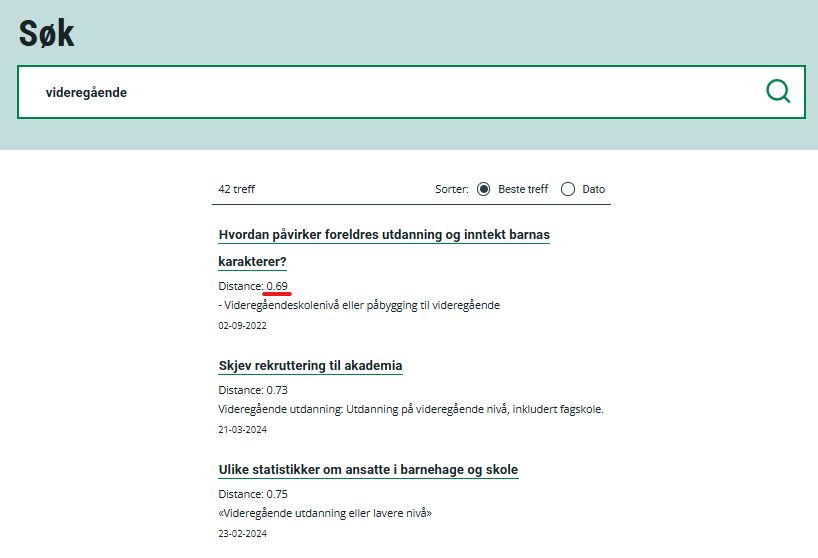Click the red-underlined 'Distance: 0.69' value
This screenshot has height=558, width=818.
[x=277, y=286]
